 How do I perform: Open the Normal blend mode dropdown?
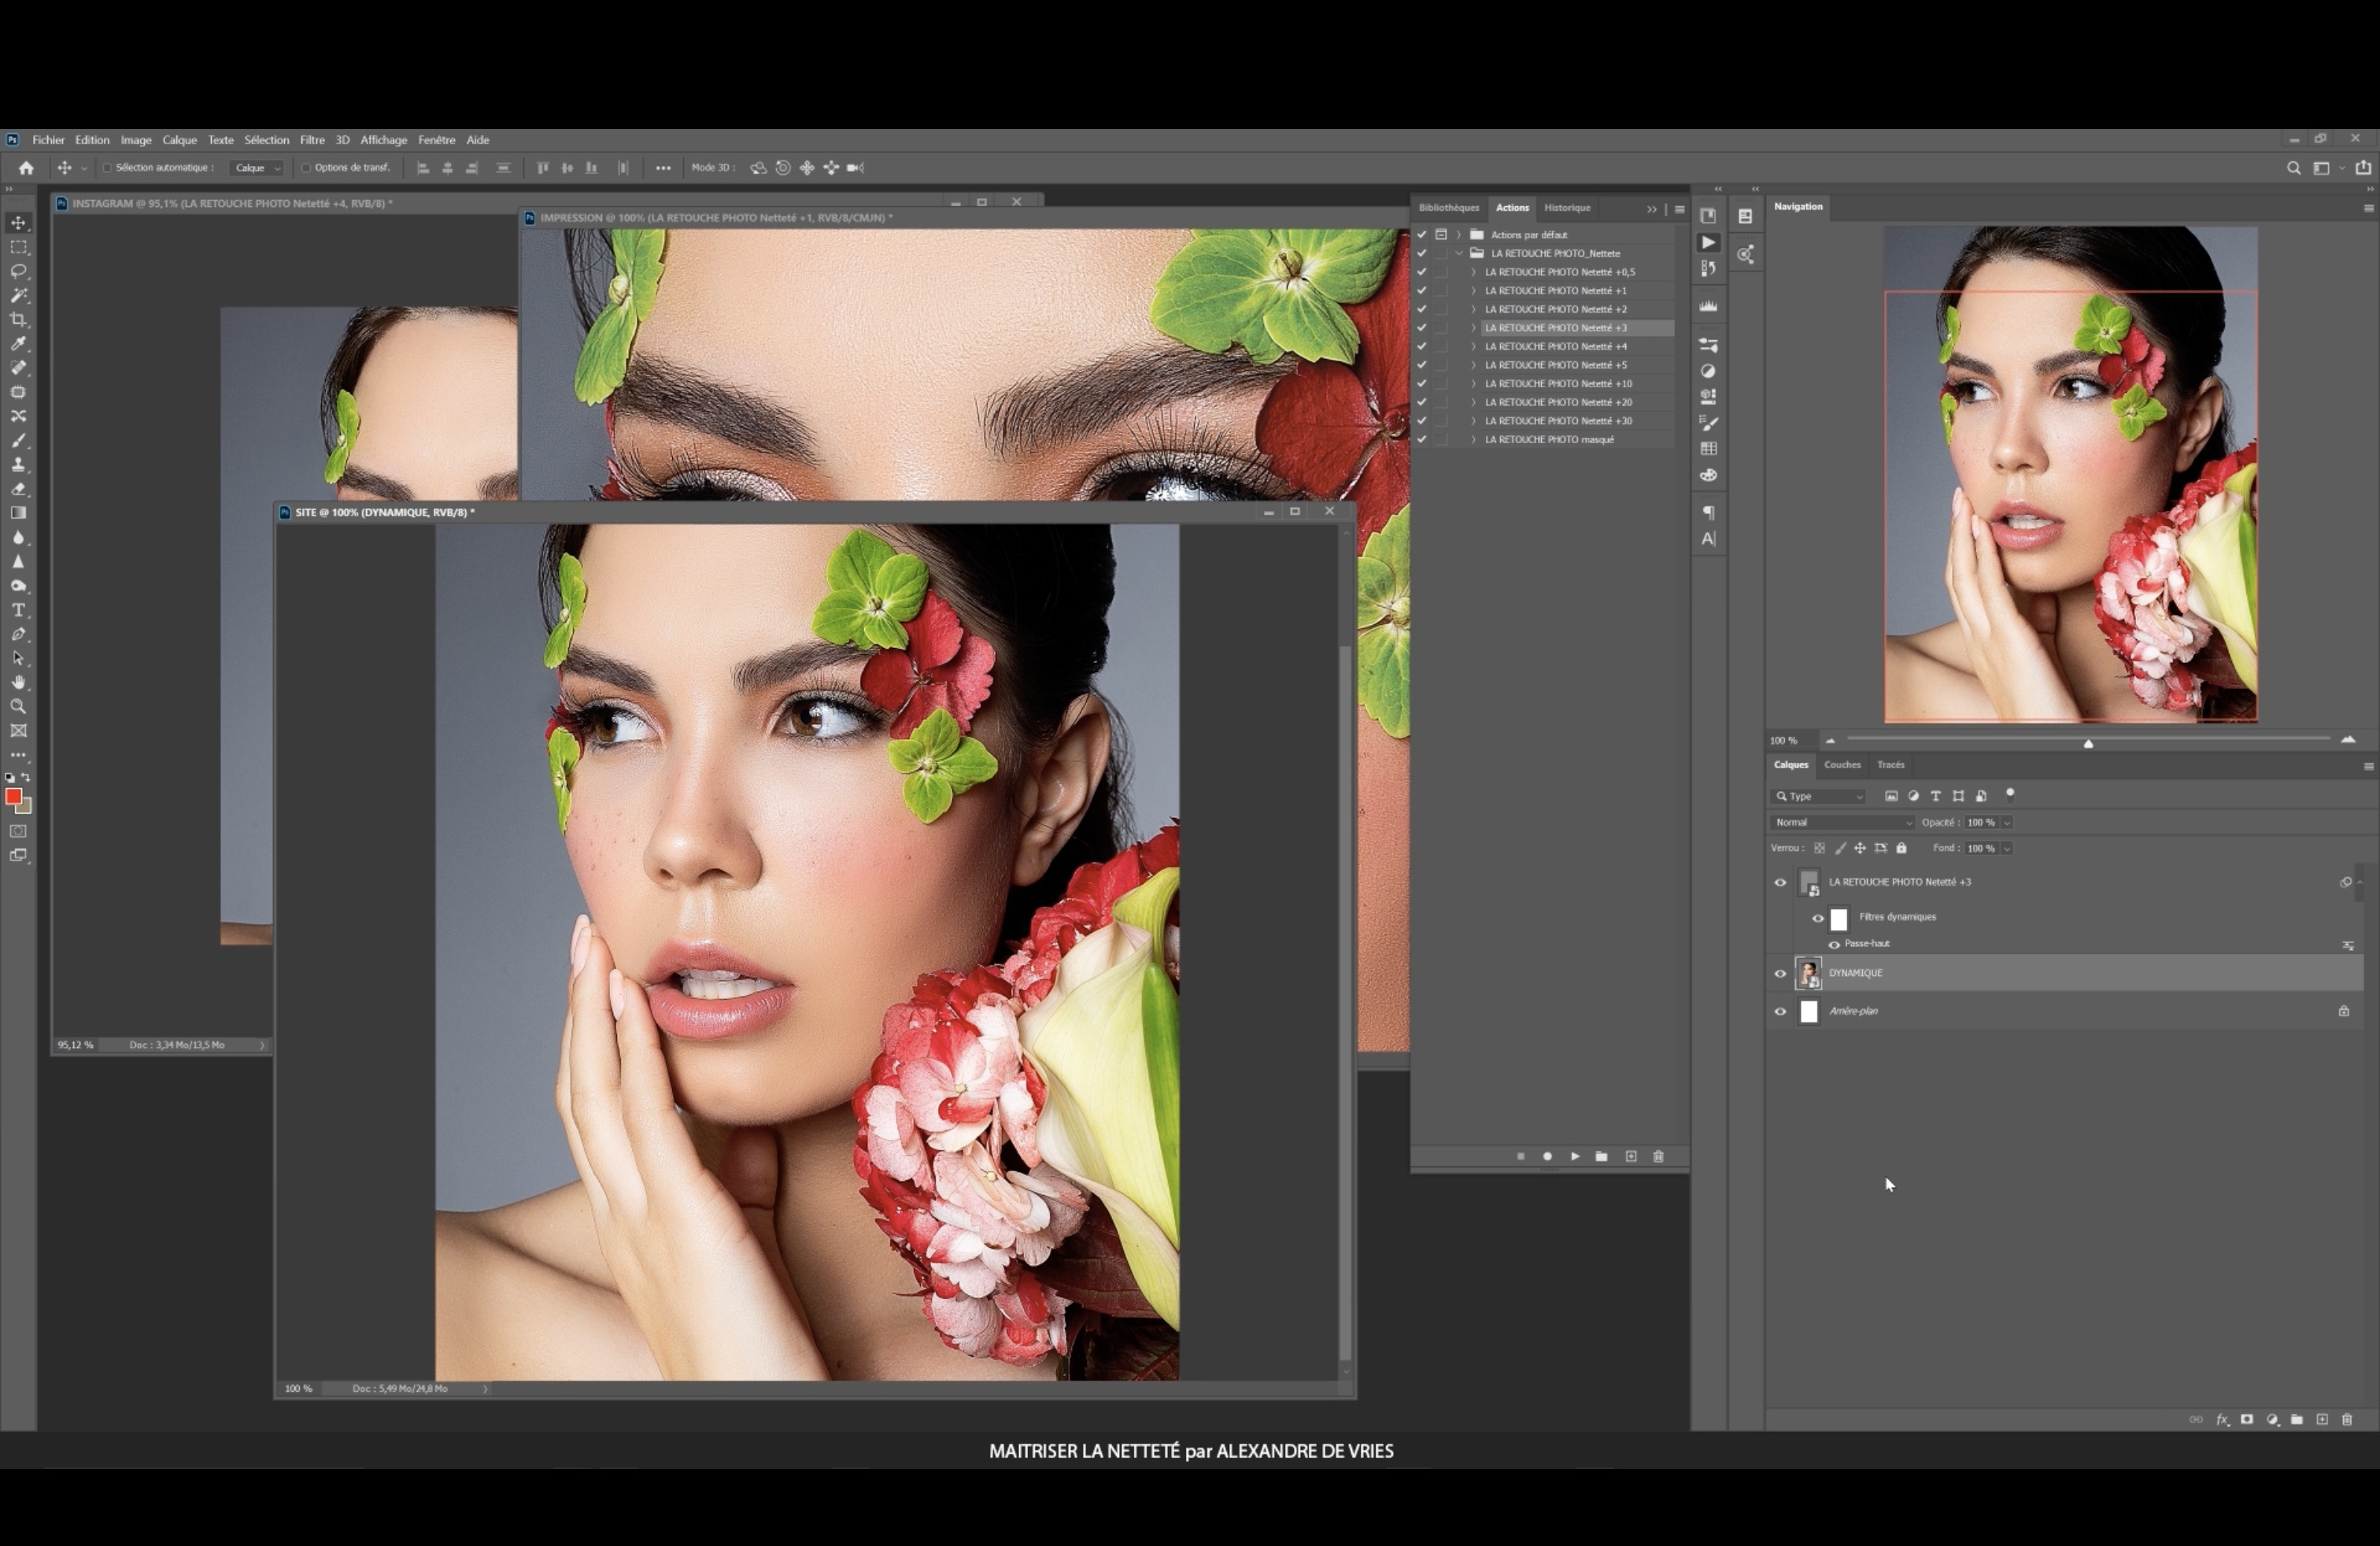(x=1842, y=822)
